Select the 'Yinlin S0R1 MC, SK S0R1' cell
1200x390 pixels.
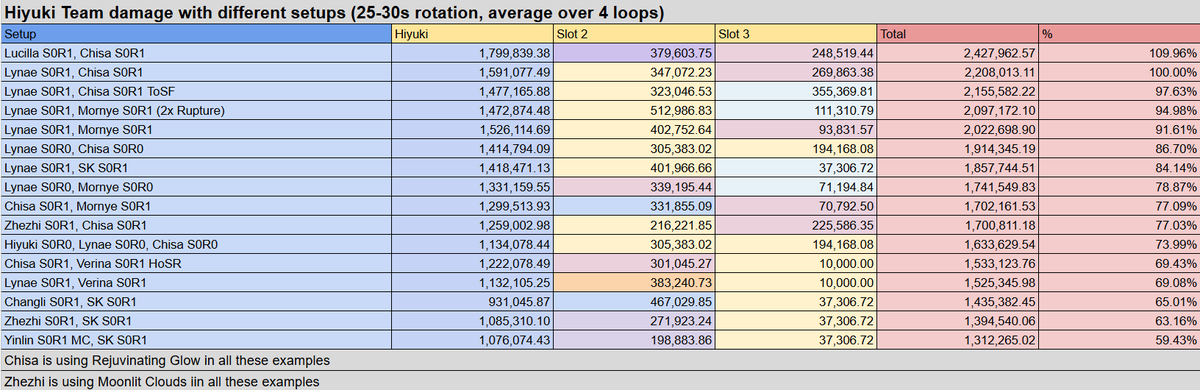(196, 340)
